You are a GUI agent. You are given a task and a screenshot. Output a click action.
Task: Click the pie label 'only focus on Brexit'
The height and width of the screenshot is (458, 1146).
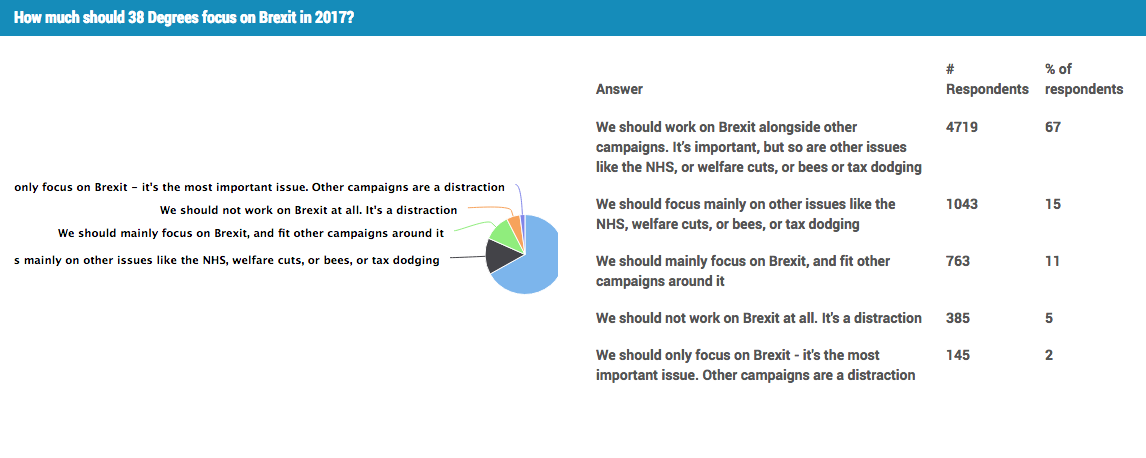[x=259, y=187]
